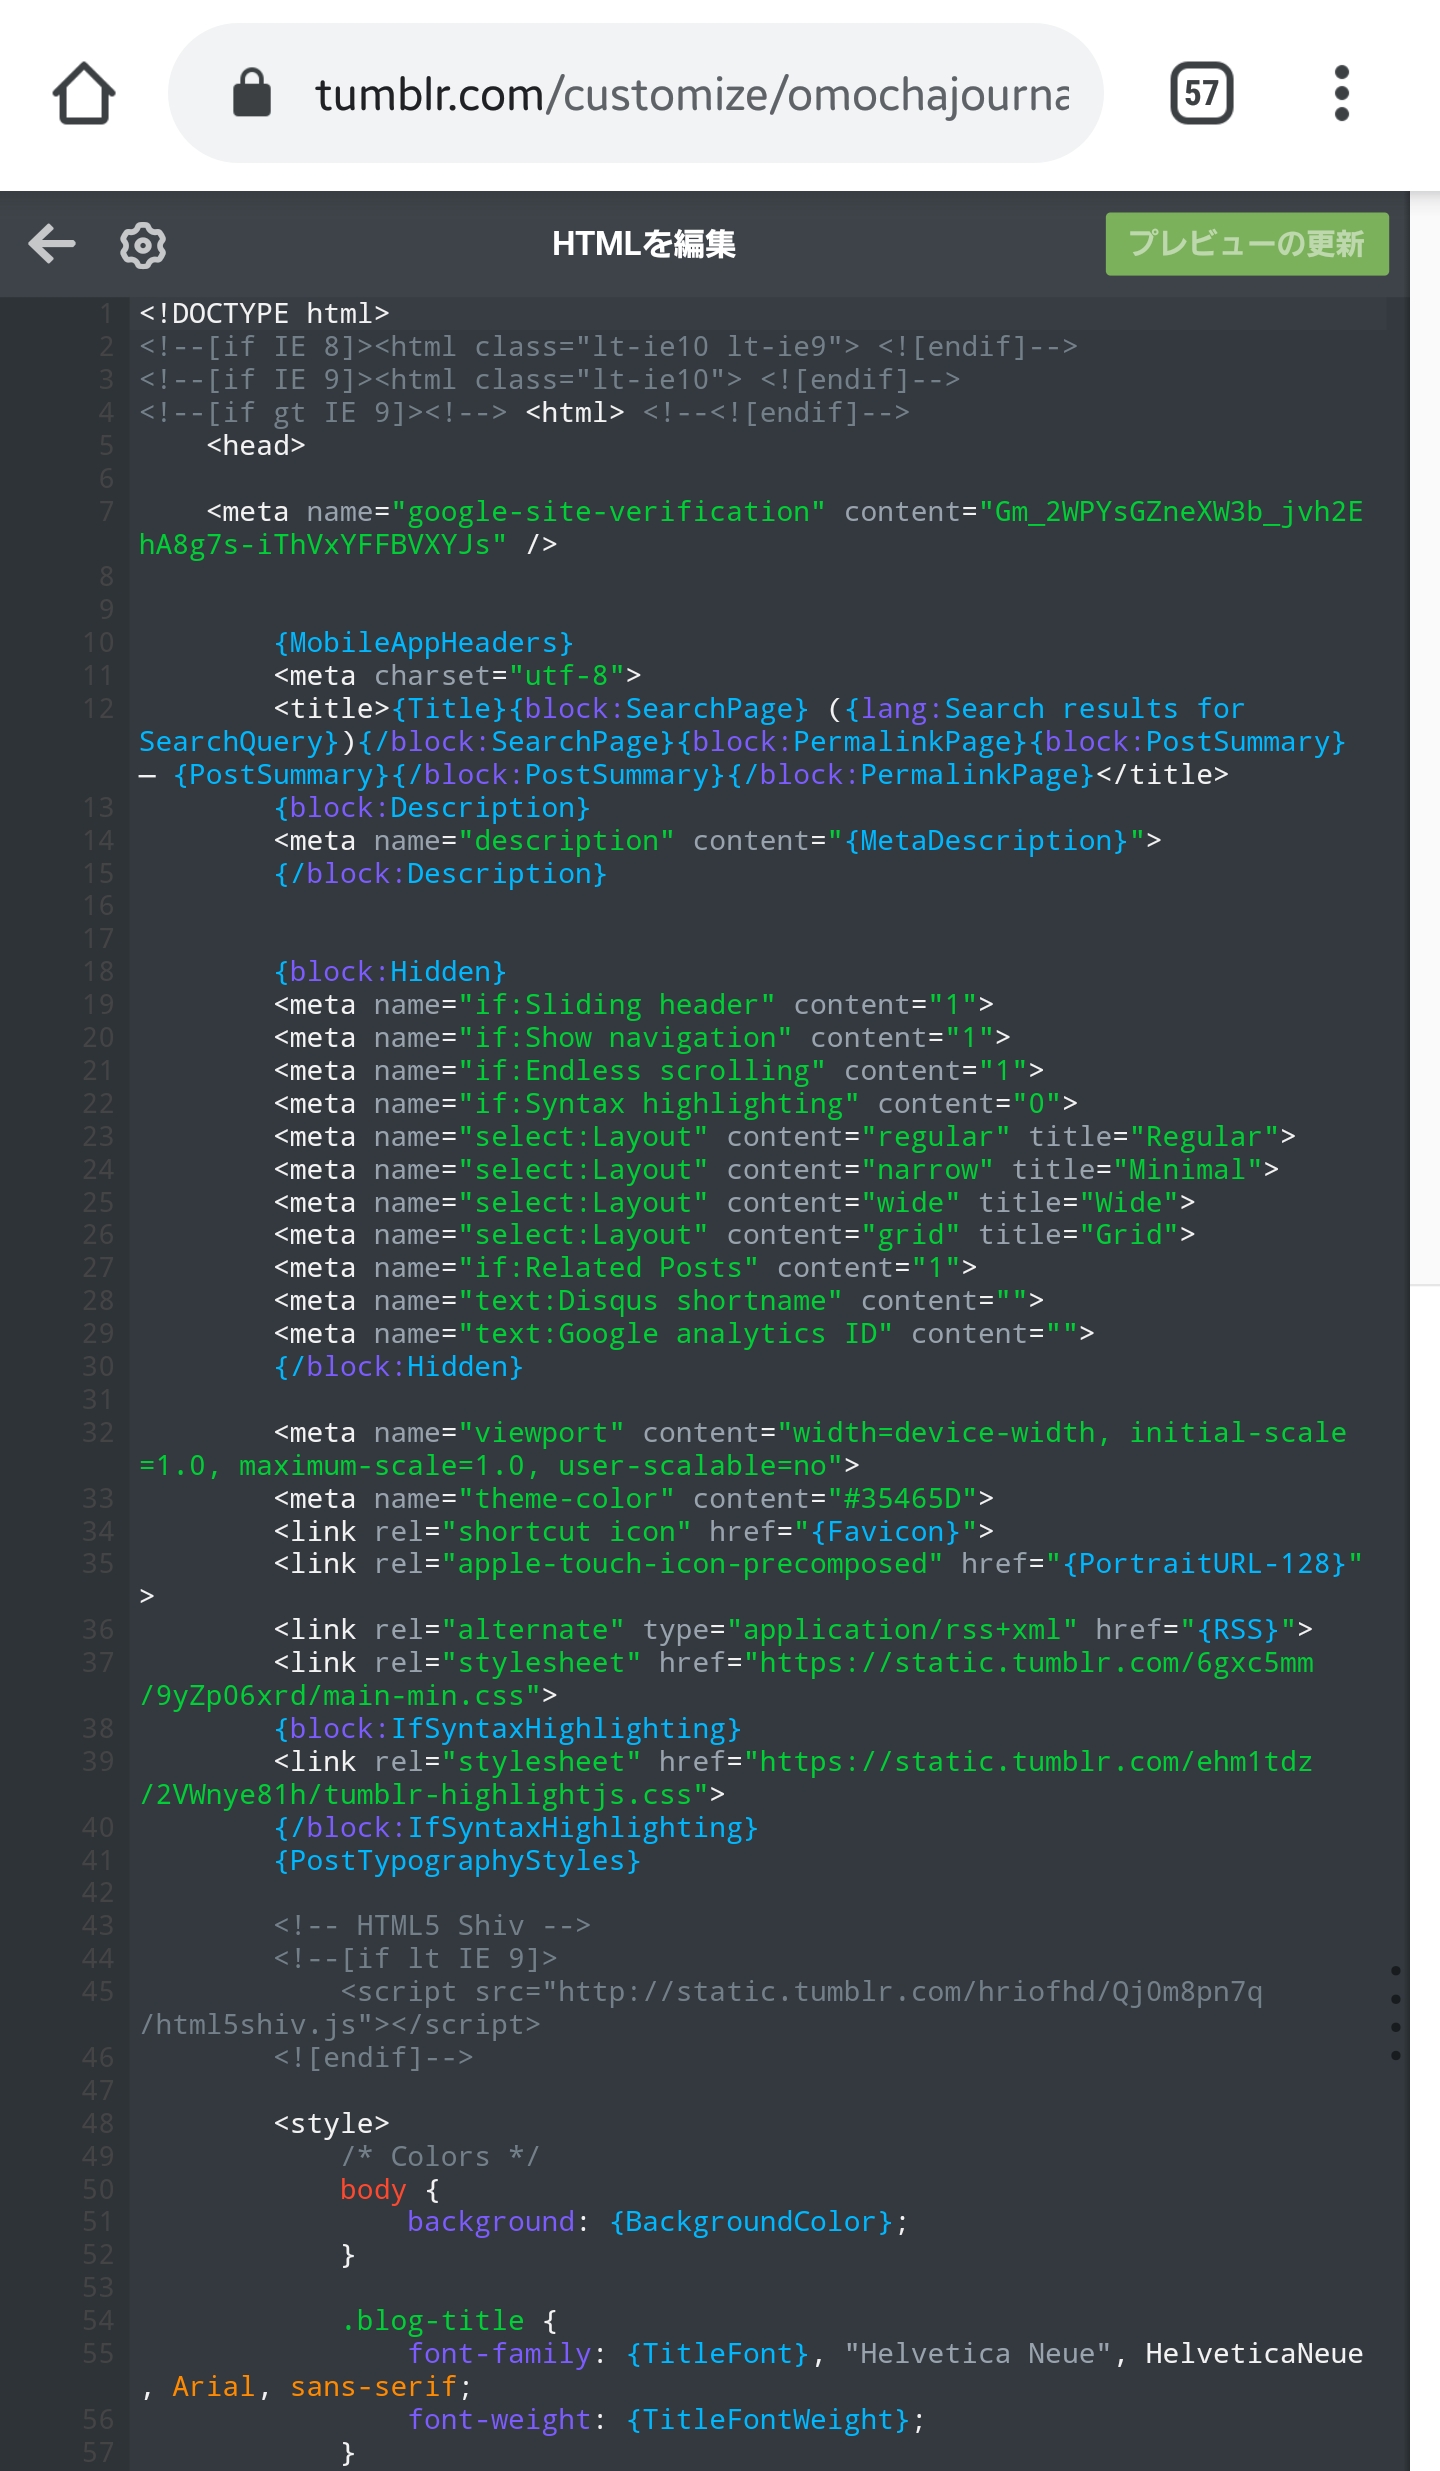Go back with the left arrow icon
The image size is (1440, 2471).
pos(52,243)
